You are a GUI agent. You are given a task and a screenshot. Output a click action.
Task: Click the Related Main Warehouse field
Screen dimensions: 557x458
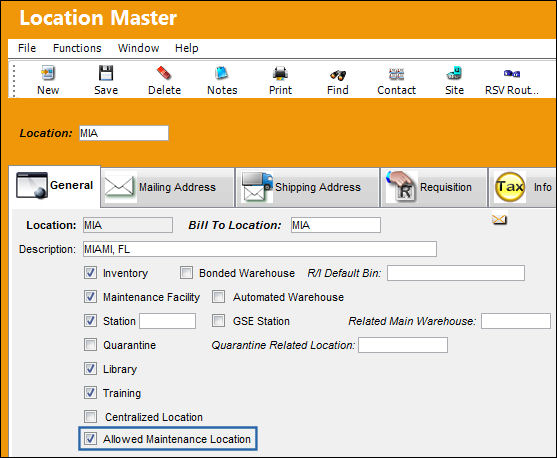click(x=516, y=321)
